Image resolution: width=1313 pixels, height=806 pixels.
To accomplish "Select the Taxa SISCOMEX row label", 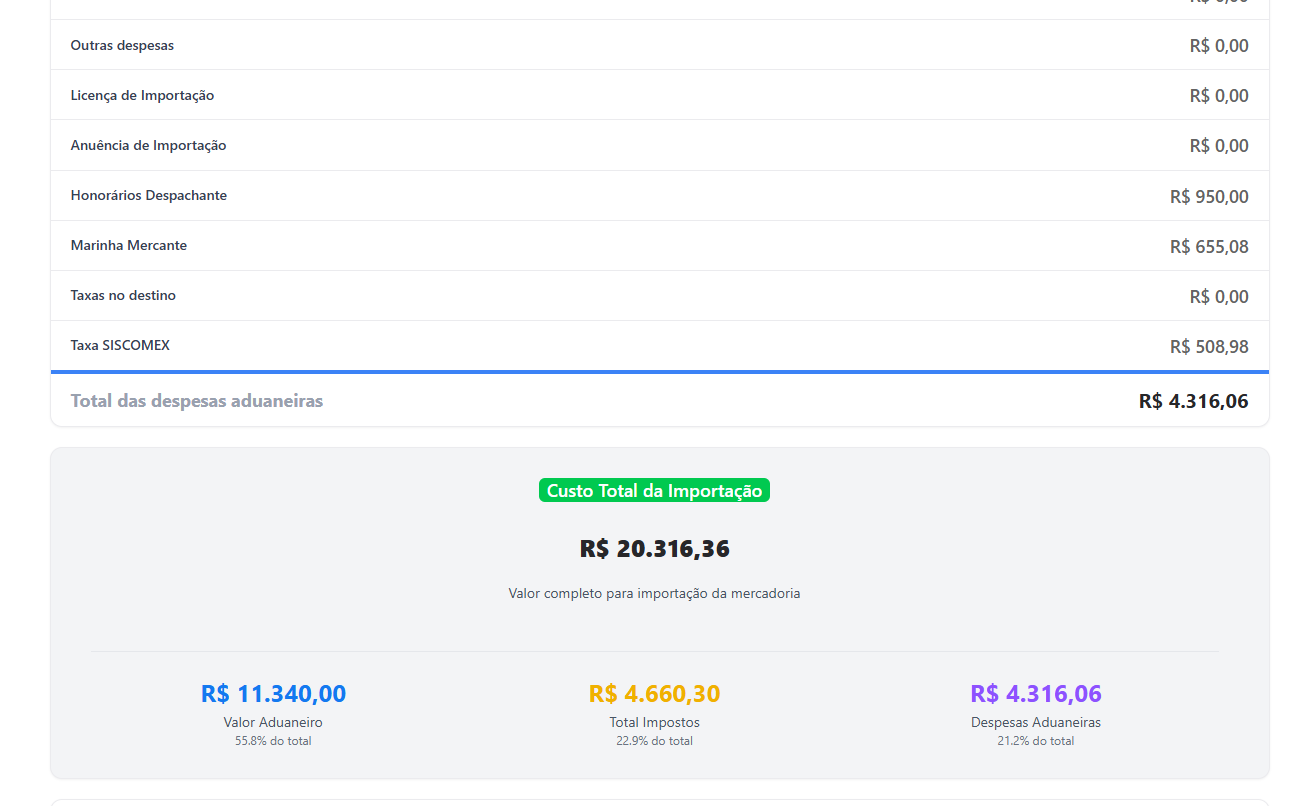I will (x=120, y=346).
